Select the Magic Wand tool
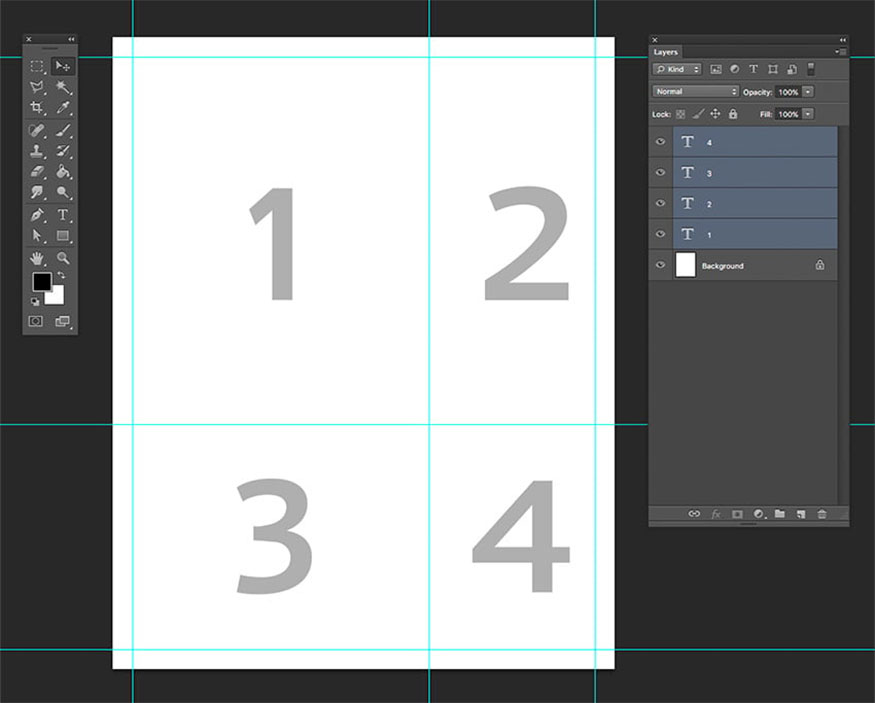The image size is (875, 703). [62, 87]
